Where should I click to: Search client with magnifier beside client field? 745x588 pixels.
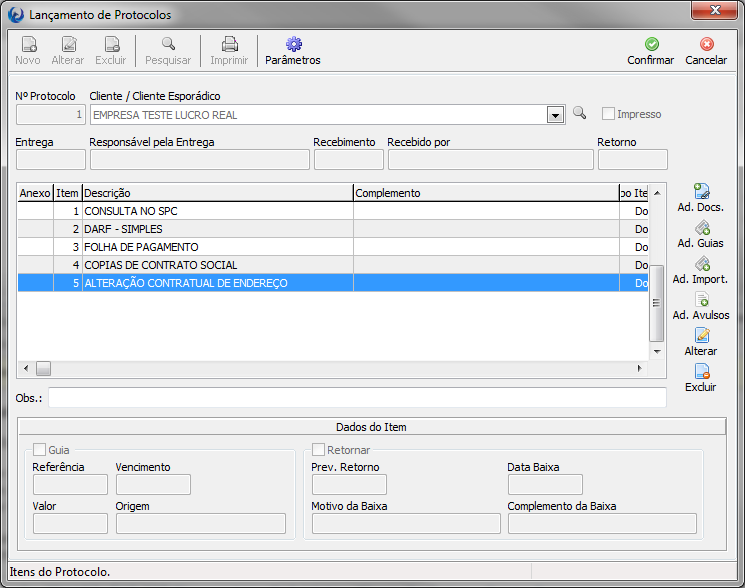click(579, 113)
